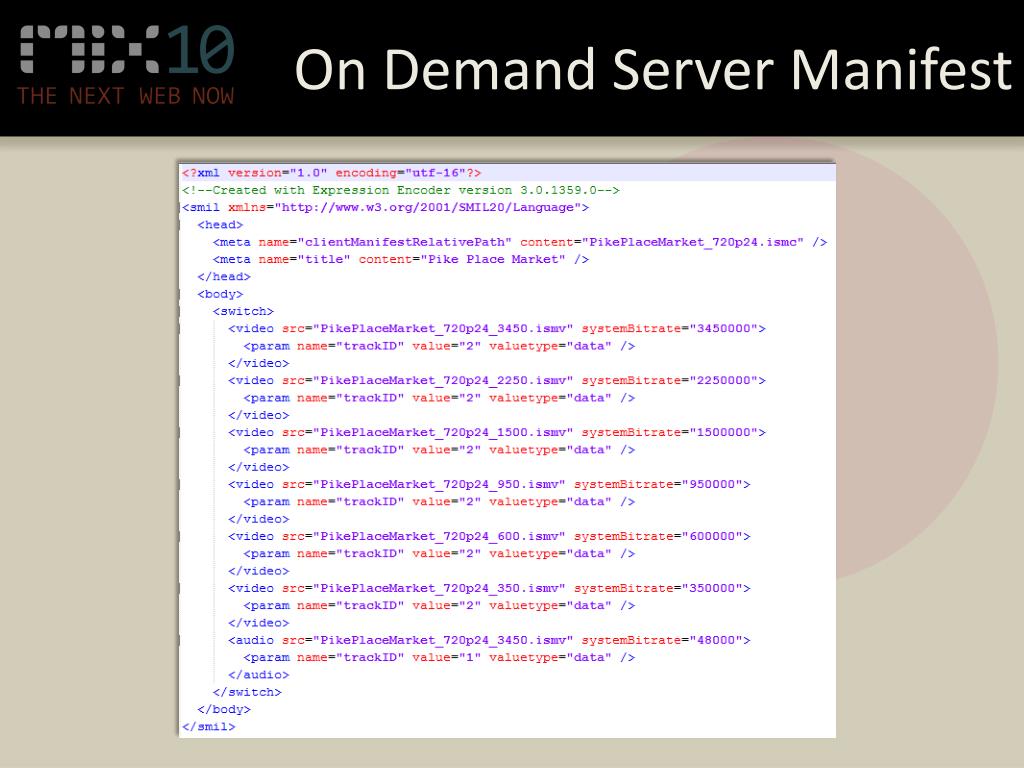Select the "PikePlaceMarket_720p24_350.ismv" source
The height and width of the screenshot is (768, 1024).
coord(440,588)
